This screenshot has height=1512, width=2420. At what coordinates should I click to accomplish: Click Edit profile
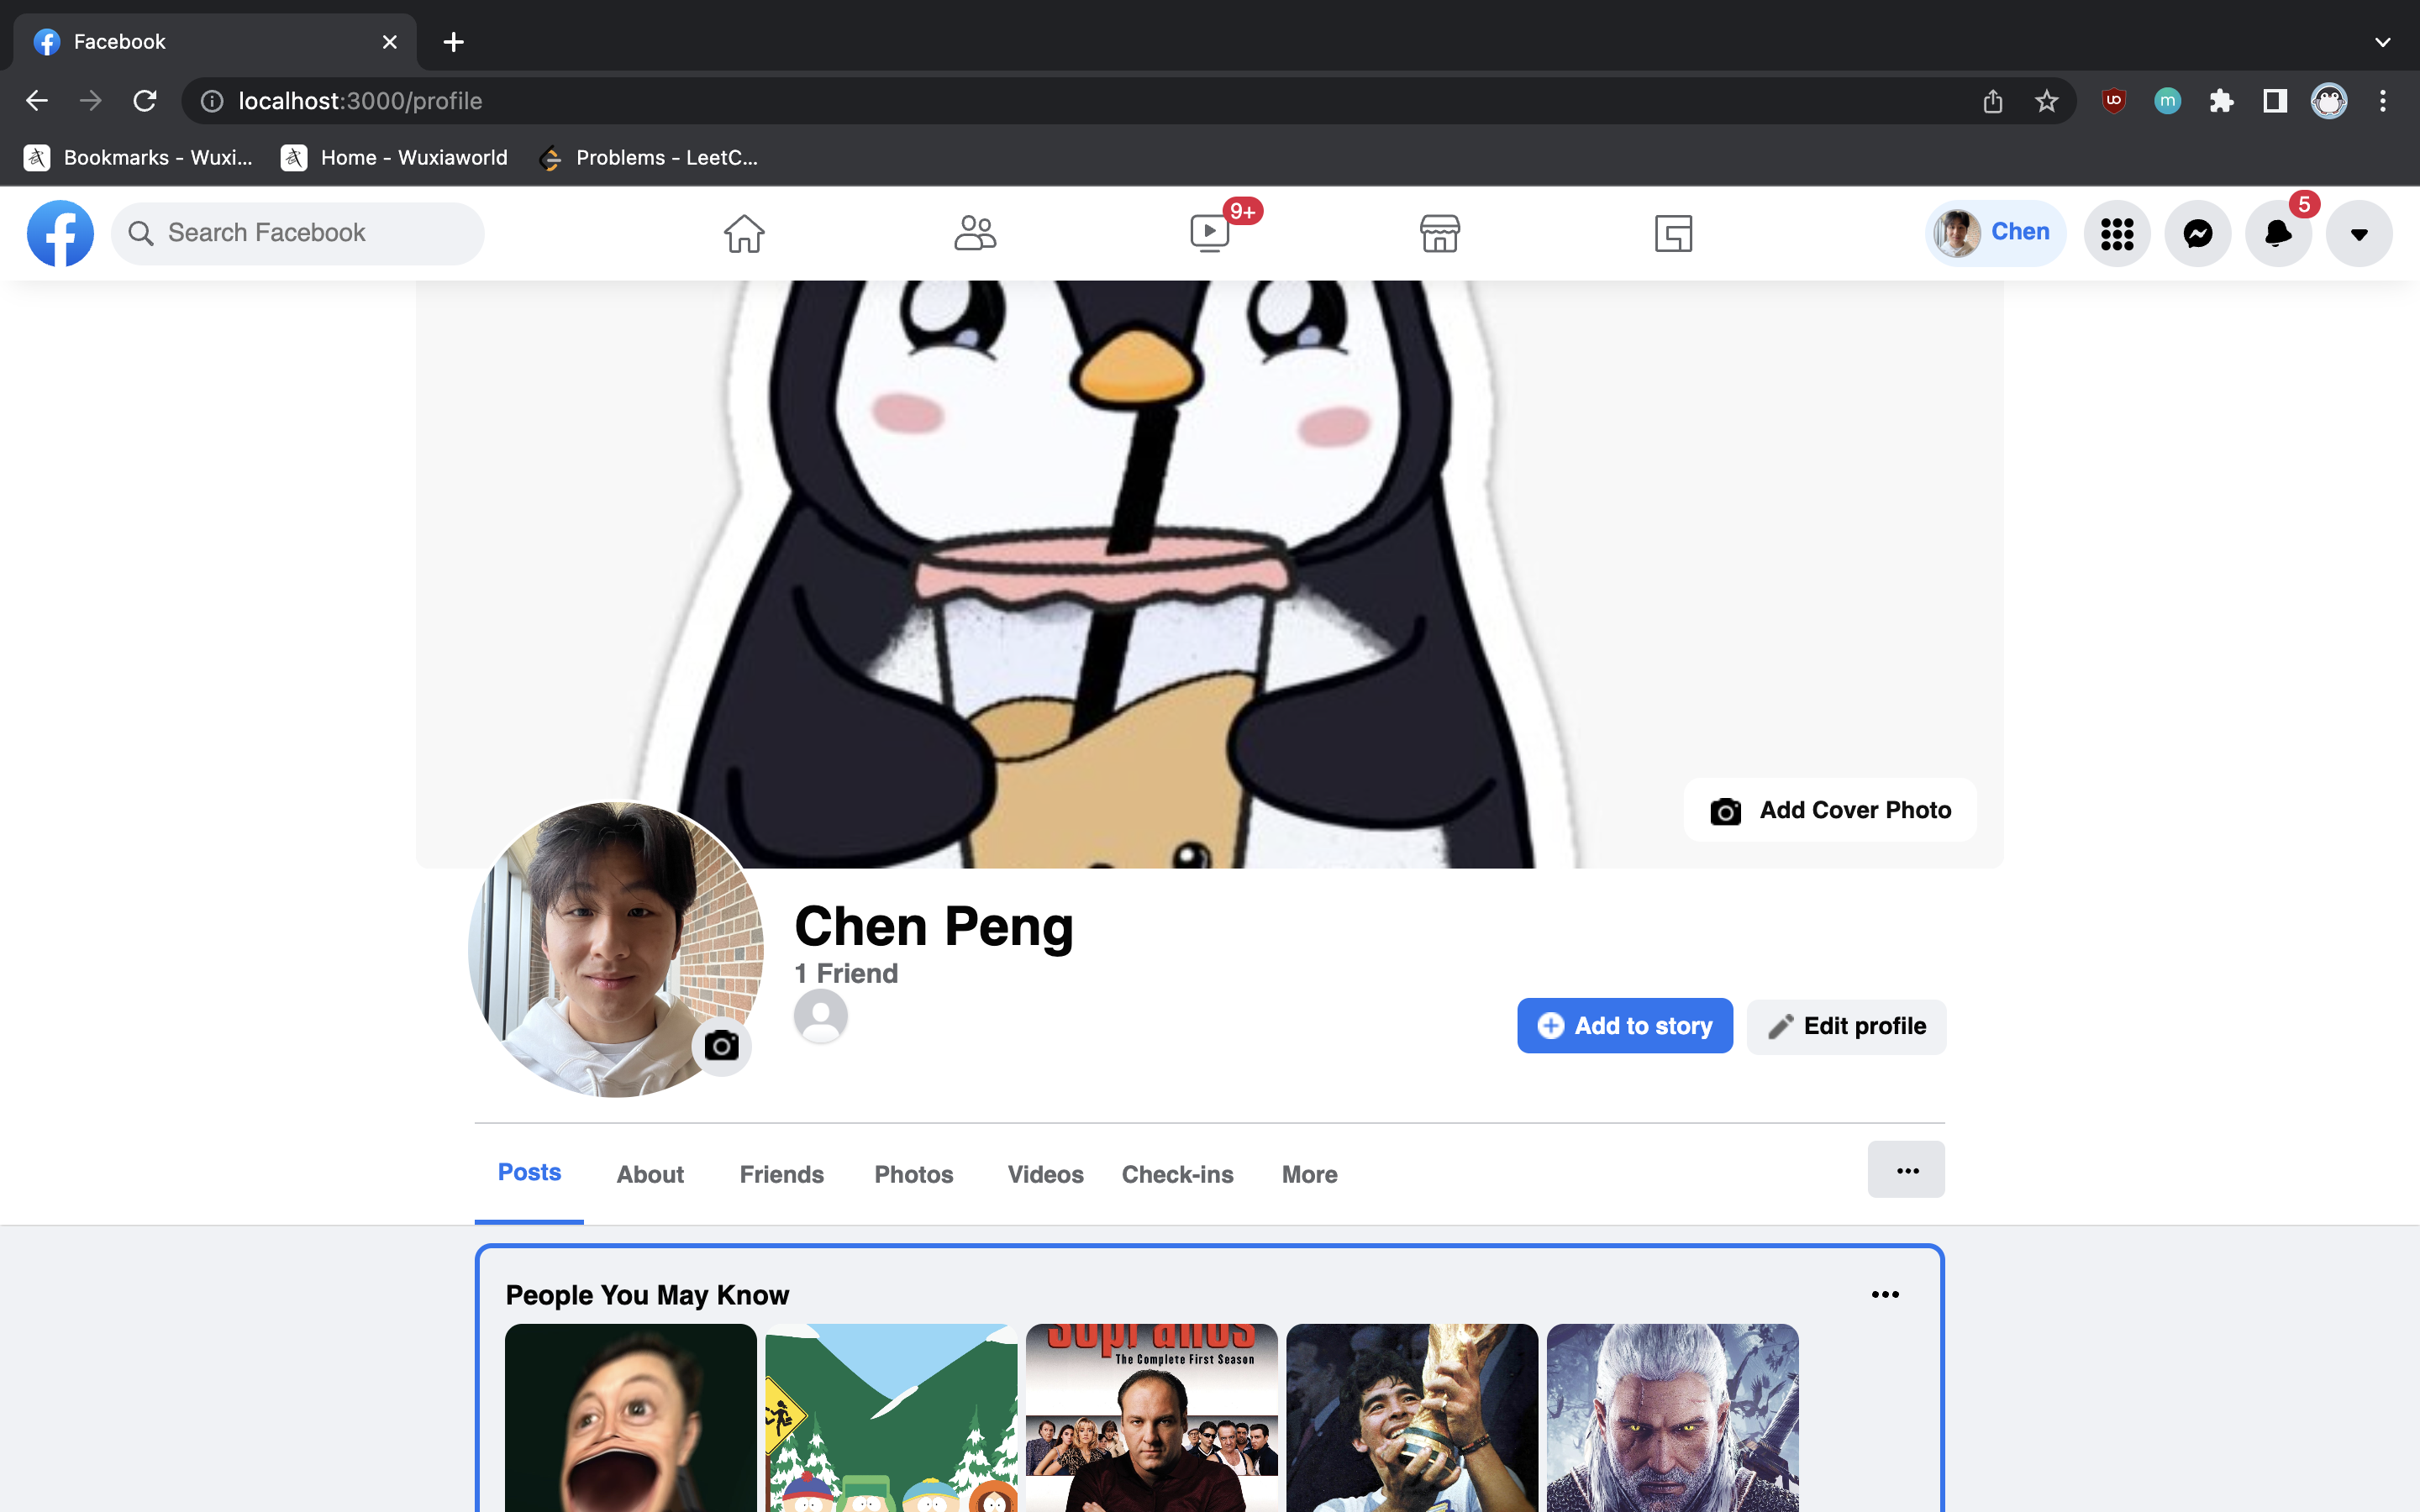(1846, 1025)
